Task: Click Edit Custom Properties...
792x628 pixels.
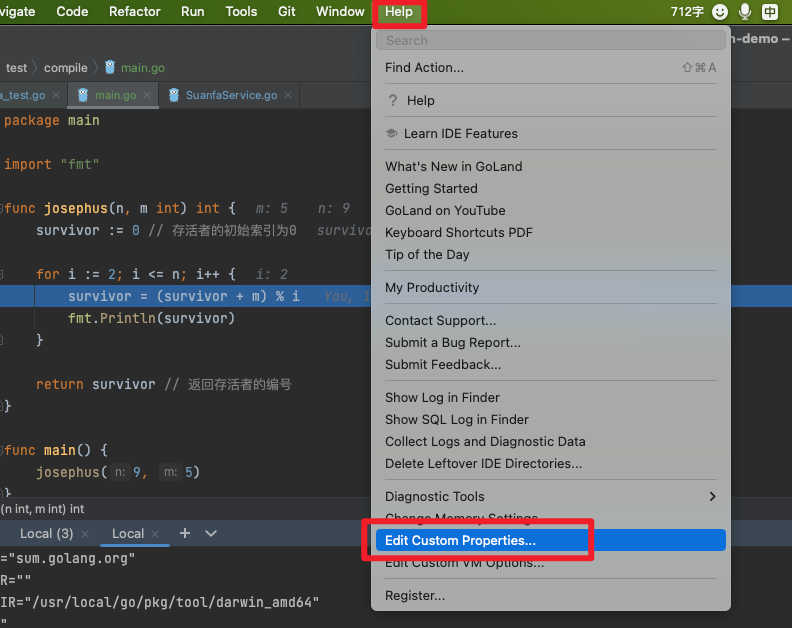Action: [x=551, y=541]
